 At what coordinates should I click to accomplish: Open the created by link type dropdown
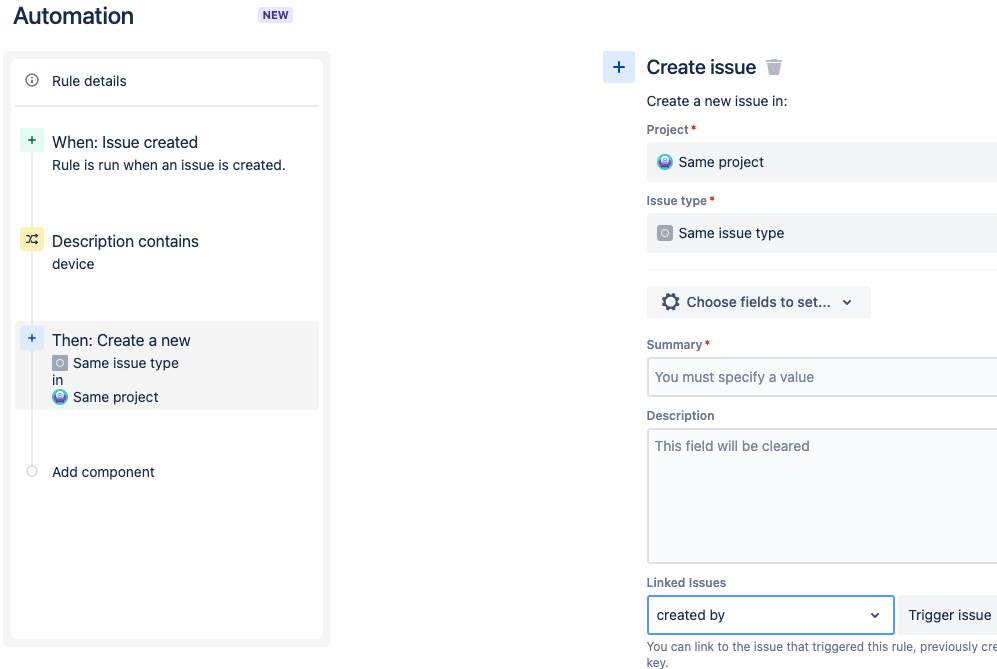[x=771, y=615]
